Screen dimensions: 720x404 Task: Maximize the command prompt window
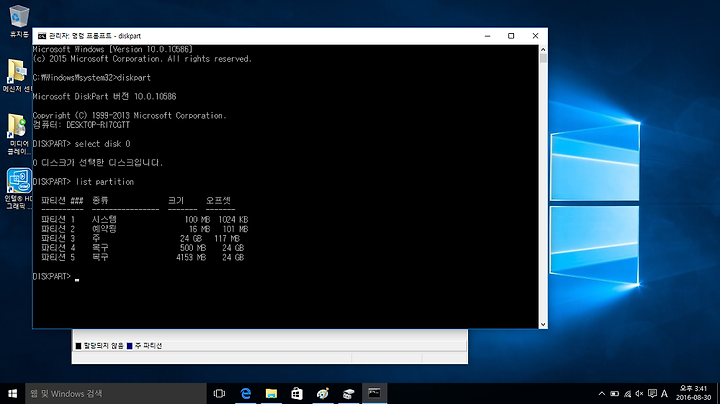click(x=511, y=36)
